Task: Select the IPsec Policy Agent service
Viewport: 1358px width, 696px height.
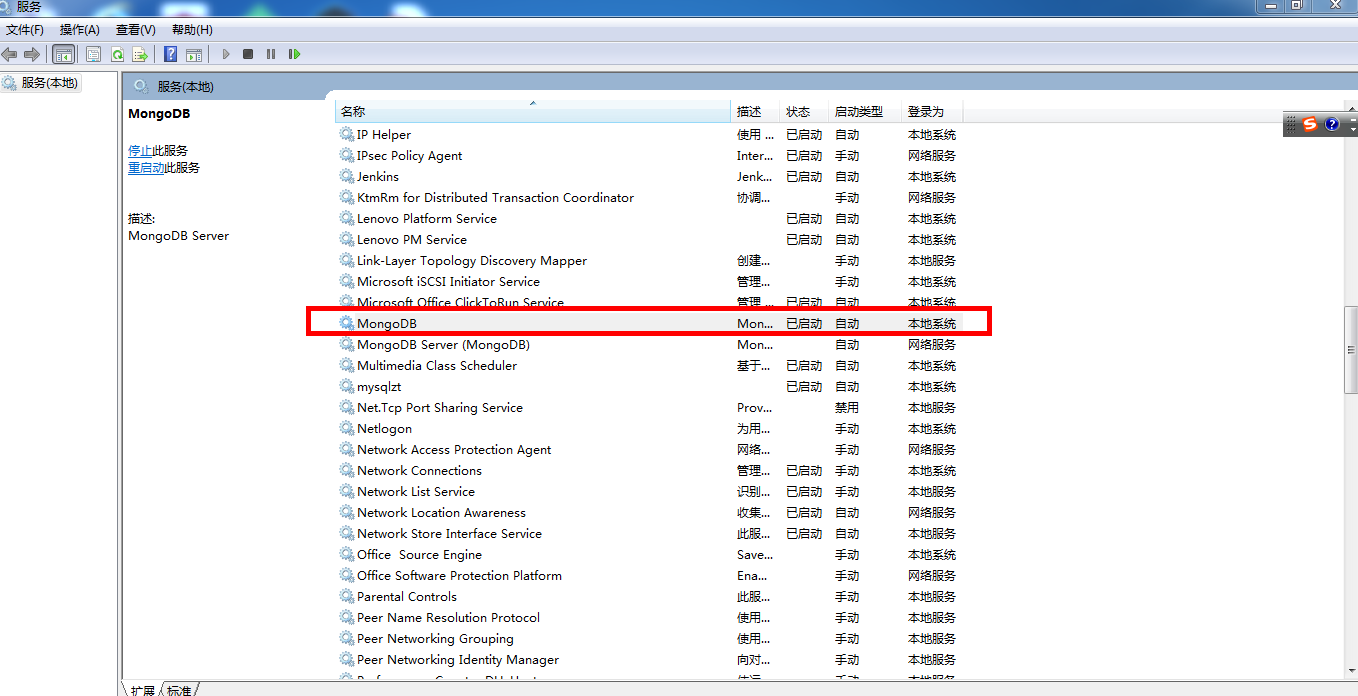Action: [648, 155]
